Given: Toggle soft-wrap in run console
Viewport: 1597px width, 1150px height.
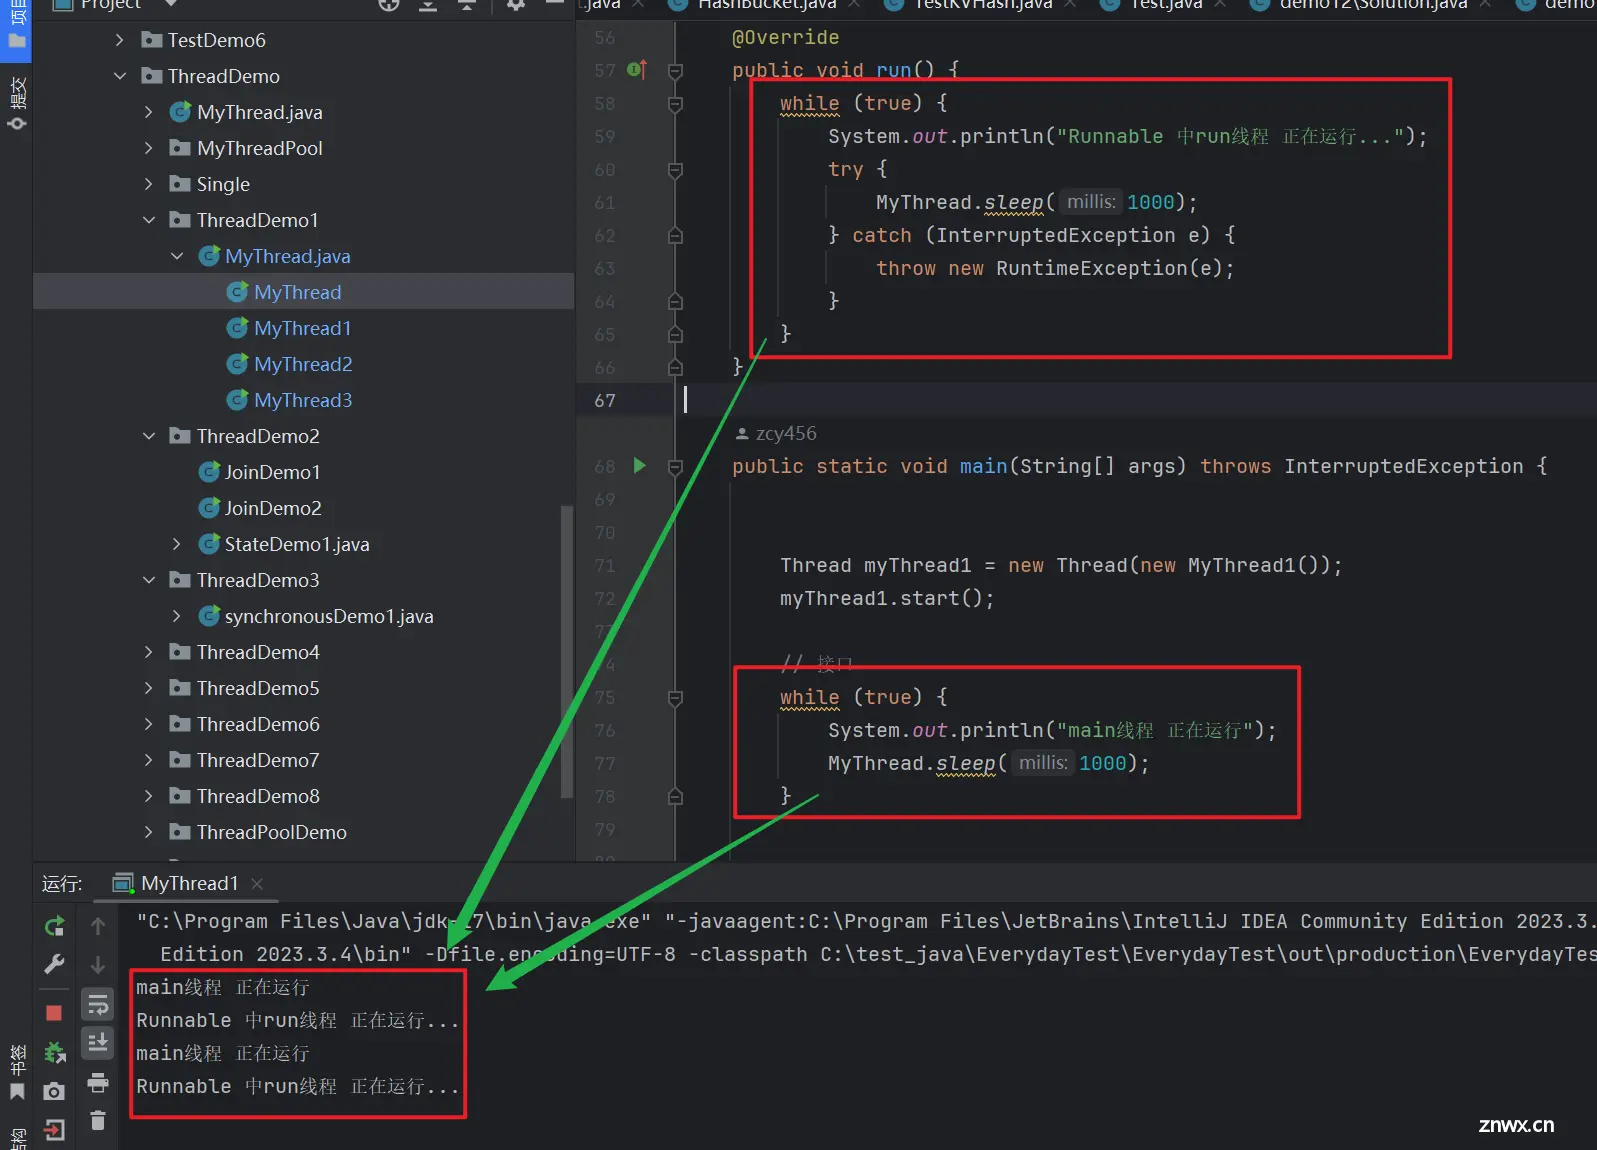Looking at the screenshot, I should [x=98, y=1004].
